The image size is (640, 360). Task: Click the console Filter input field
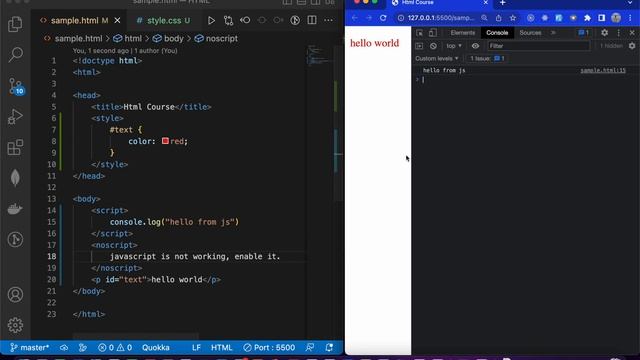tap(538, 46)
